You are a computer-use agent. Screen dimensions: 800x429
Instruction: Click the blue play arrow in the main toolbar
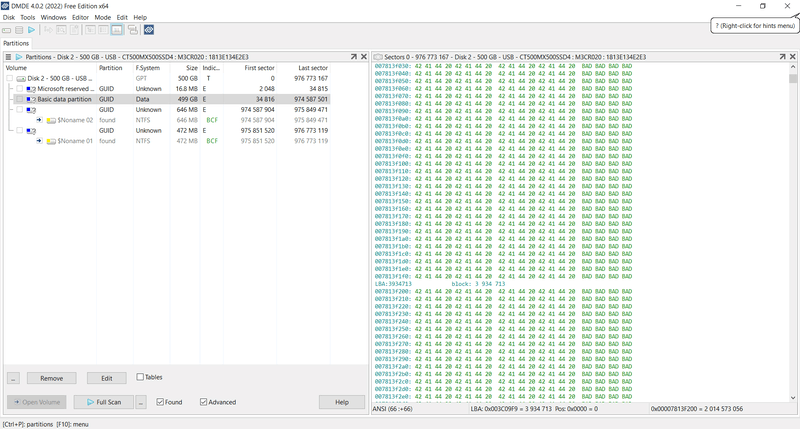pos(32,30)
